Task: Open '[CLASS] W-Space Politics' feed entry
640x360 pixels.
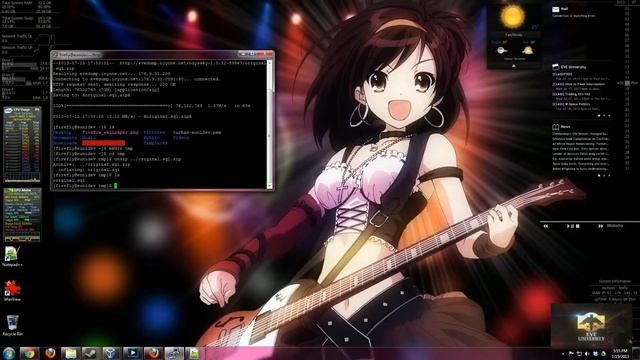Action: (x=571, y=104)
